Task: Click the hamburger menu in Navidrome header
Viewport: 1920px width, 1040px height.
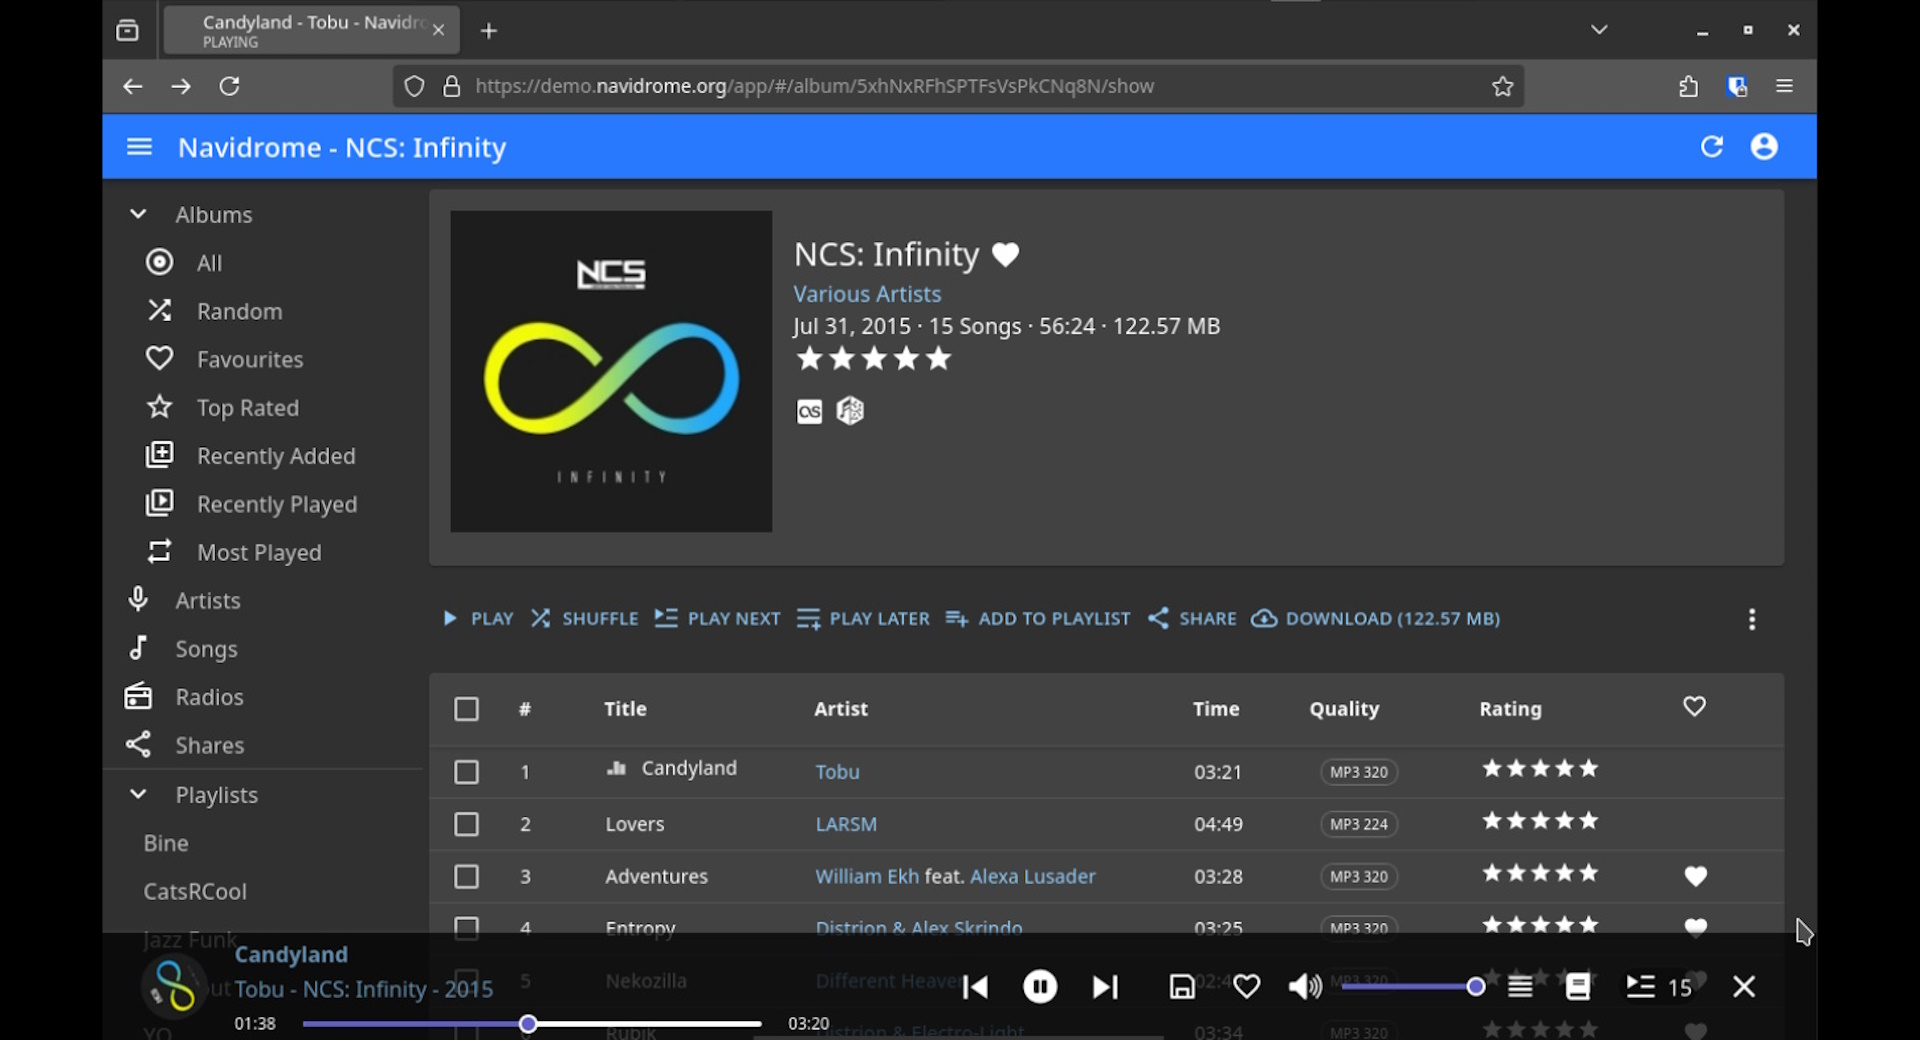Action: pyautogui.click(x=139, y=147)
